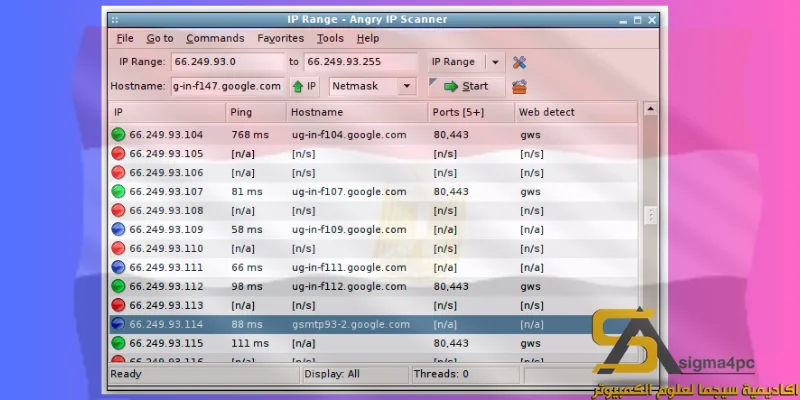
Task: Click the green arrow Start button
Action: pyautogui.click(x=466, y=86)
